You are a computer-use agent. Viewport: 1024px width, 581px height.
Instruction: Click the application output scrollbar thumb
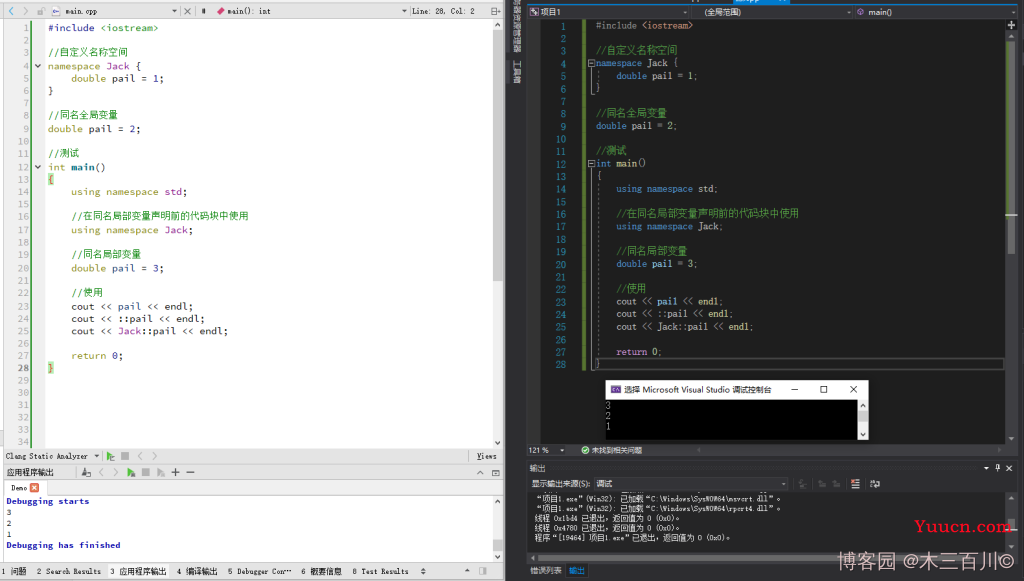(498, 545)
